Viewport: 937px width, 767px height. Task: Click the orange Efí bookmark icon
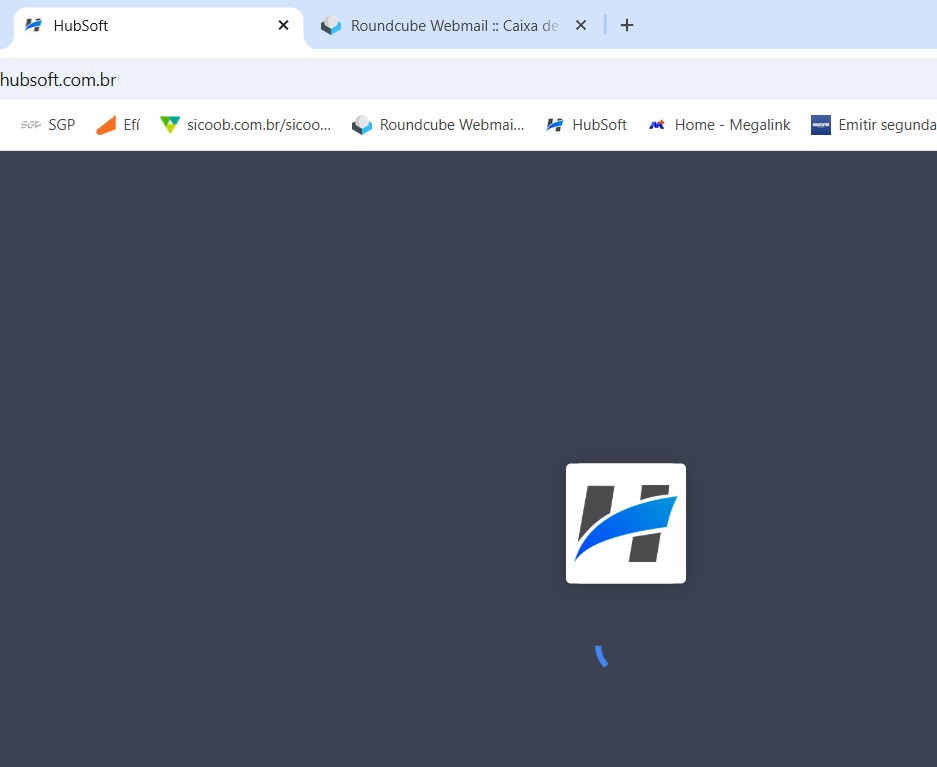point(106,125)
